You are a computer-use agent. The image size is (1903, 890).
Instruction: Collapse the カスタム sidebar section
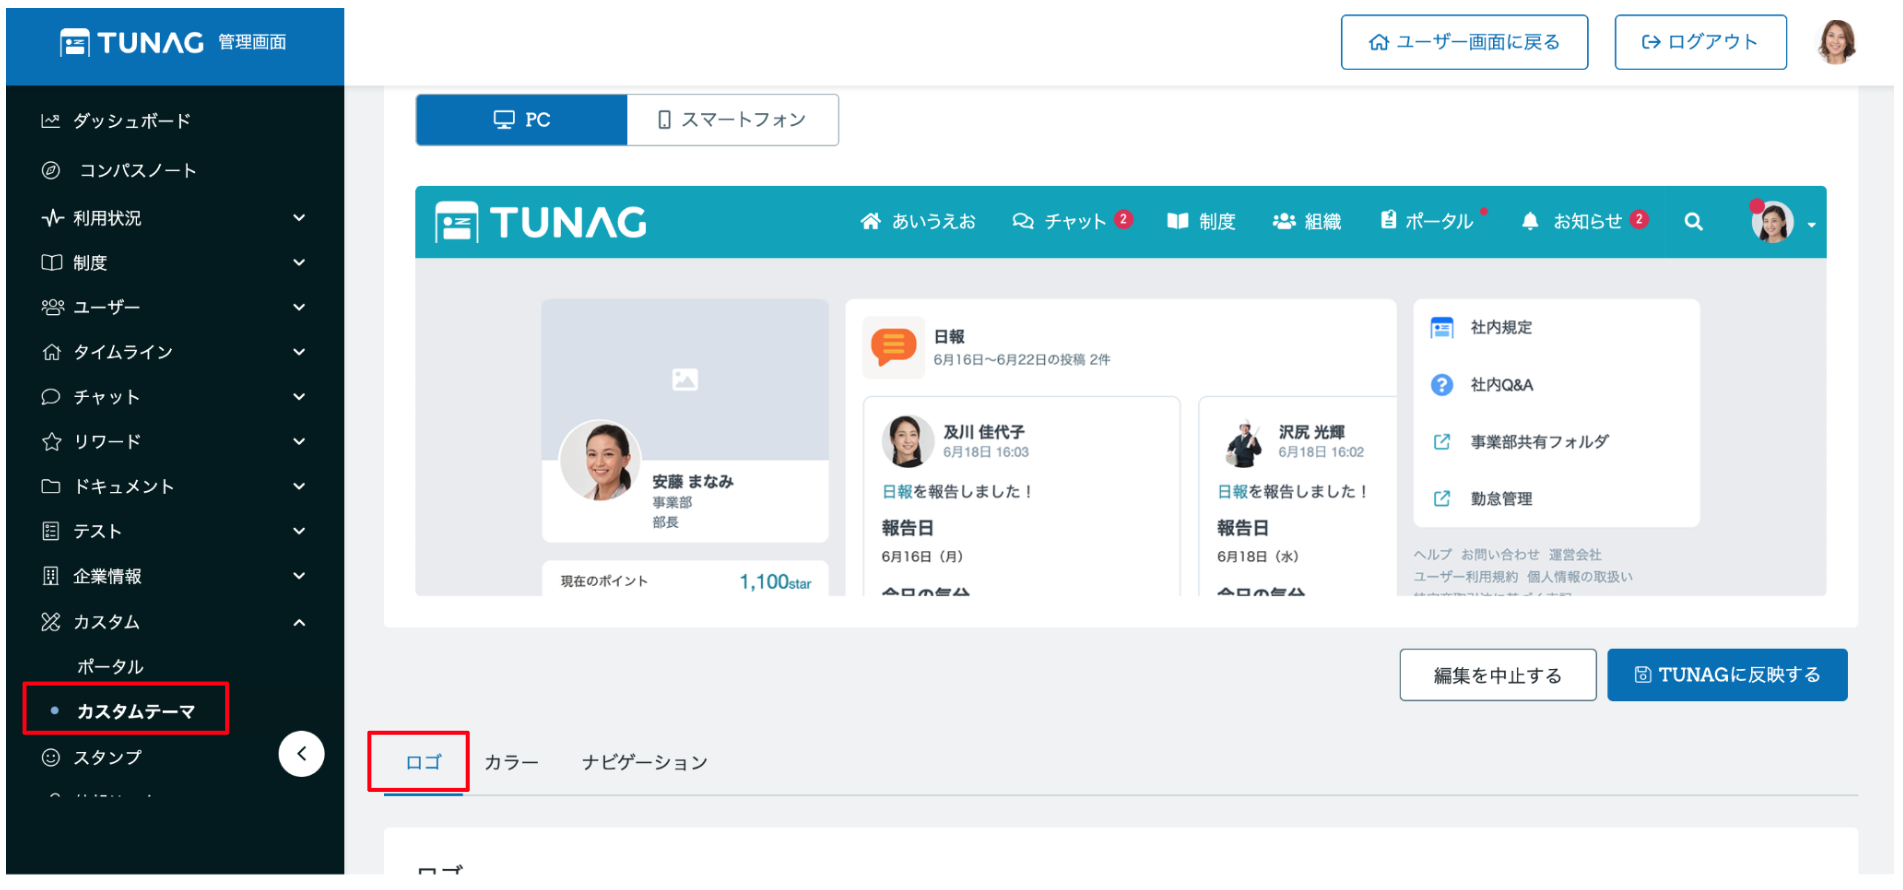[298, 623]
